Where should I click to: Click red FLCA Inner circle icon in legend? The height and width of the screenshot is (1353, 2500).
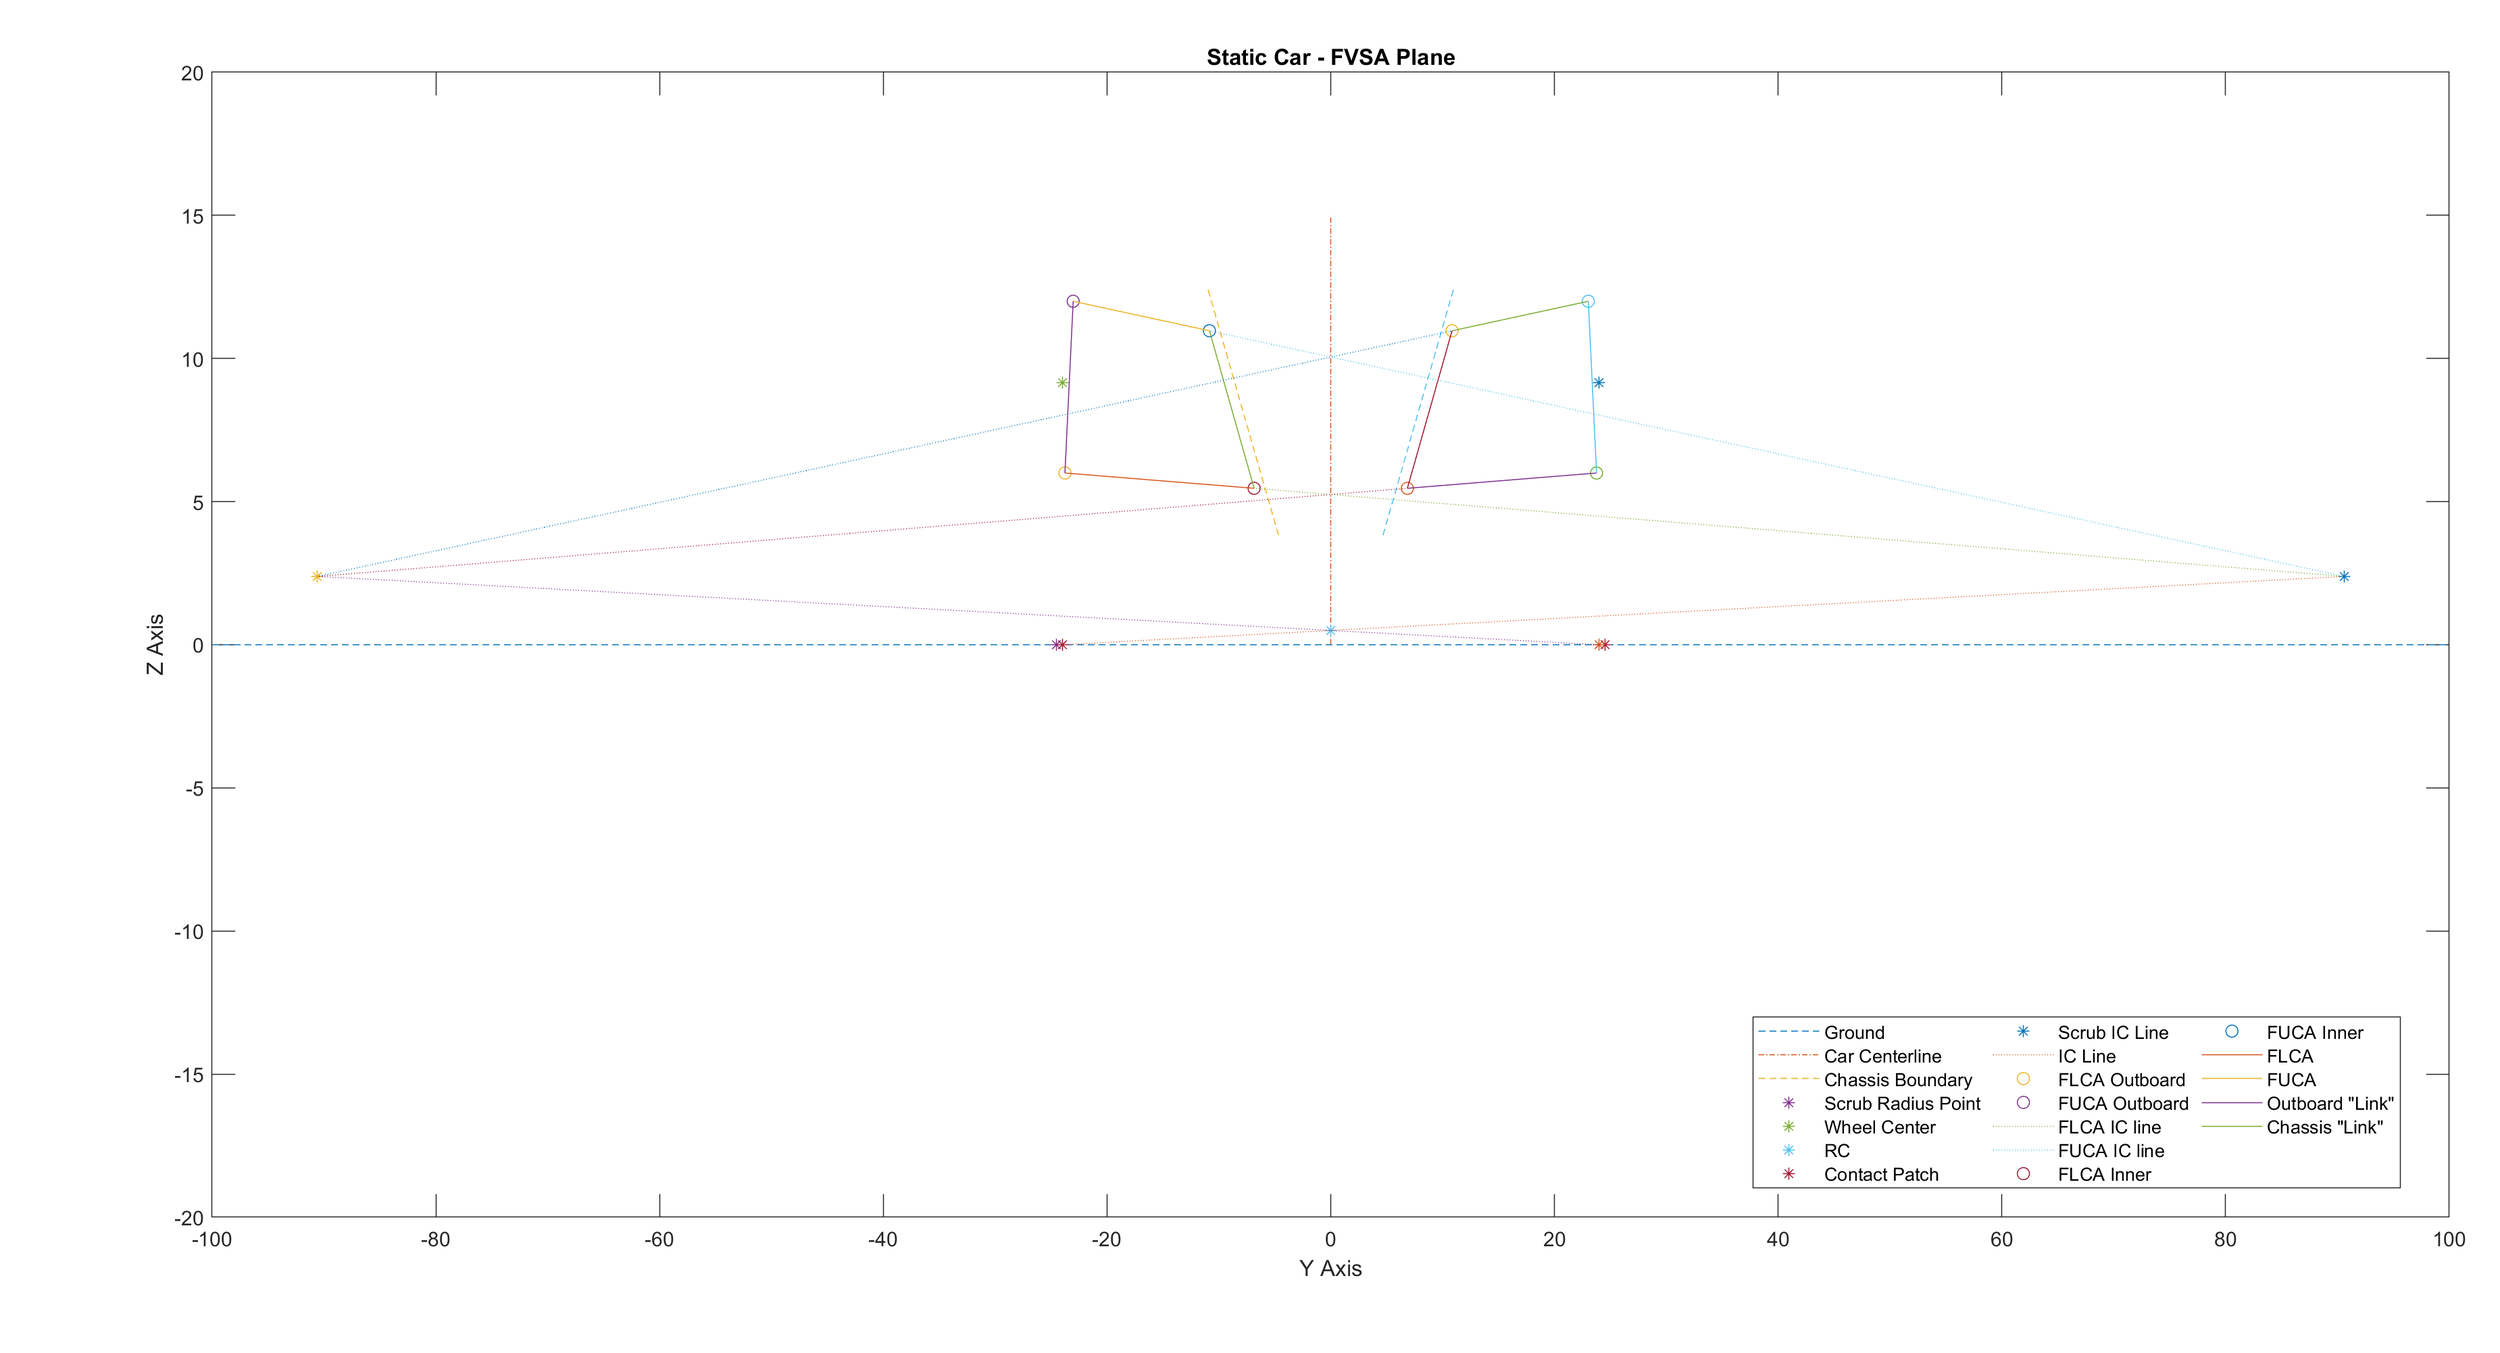click(2023, 1174)
